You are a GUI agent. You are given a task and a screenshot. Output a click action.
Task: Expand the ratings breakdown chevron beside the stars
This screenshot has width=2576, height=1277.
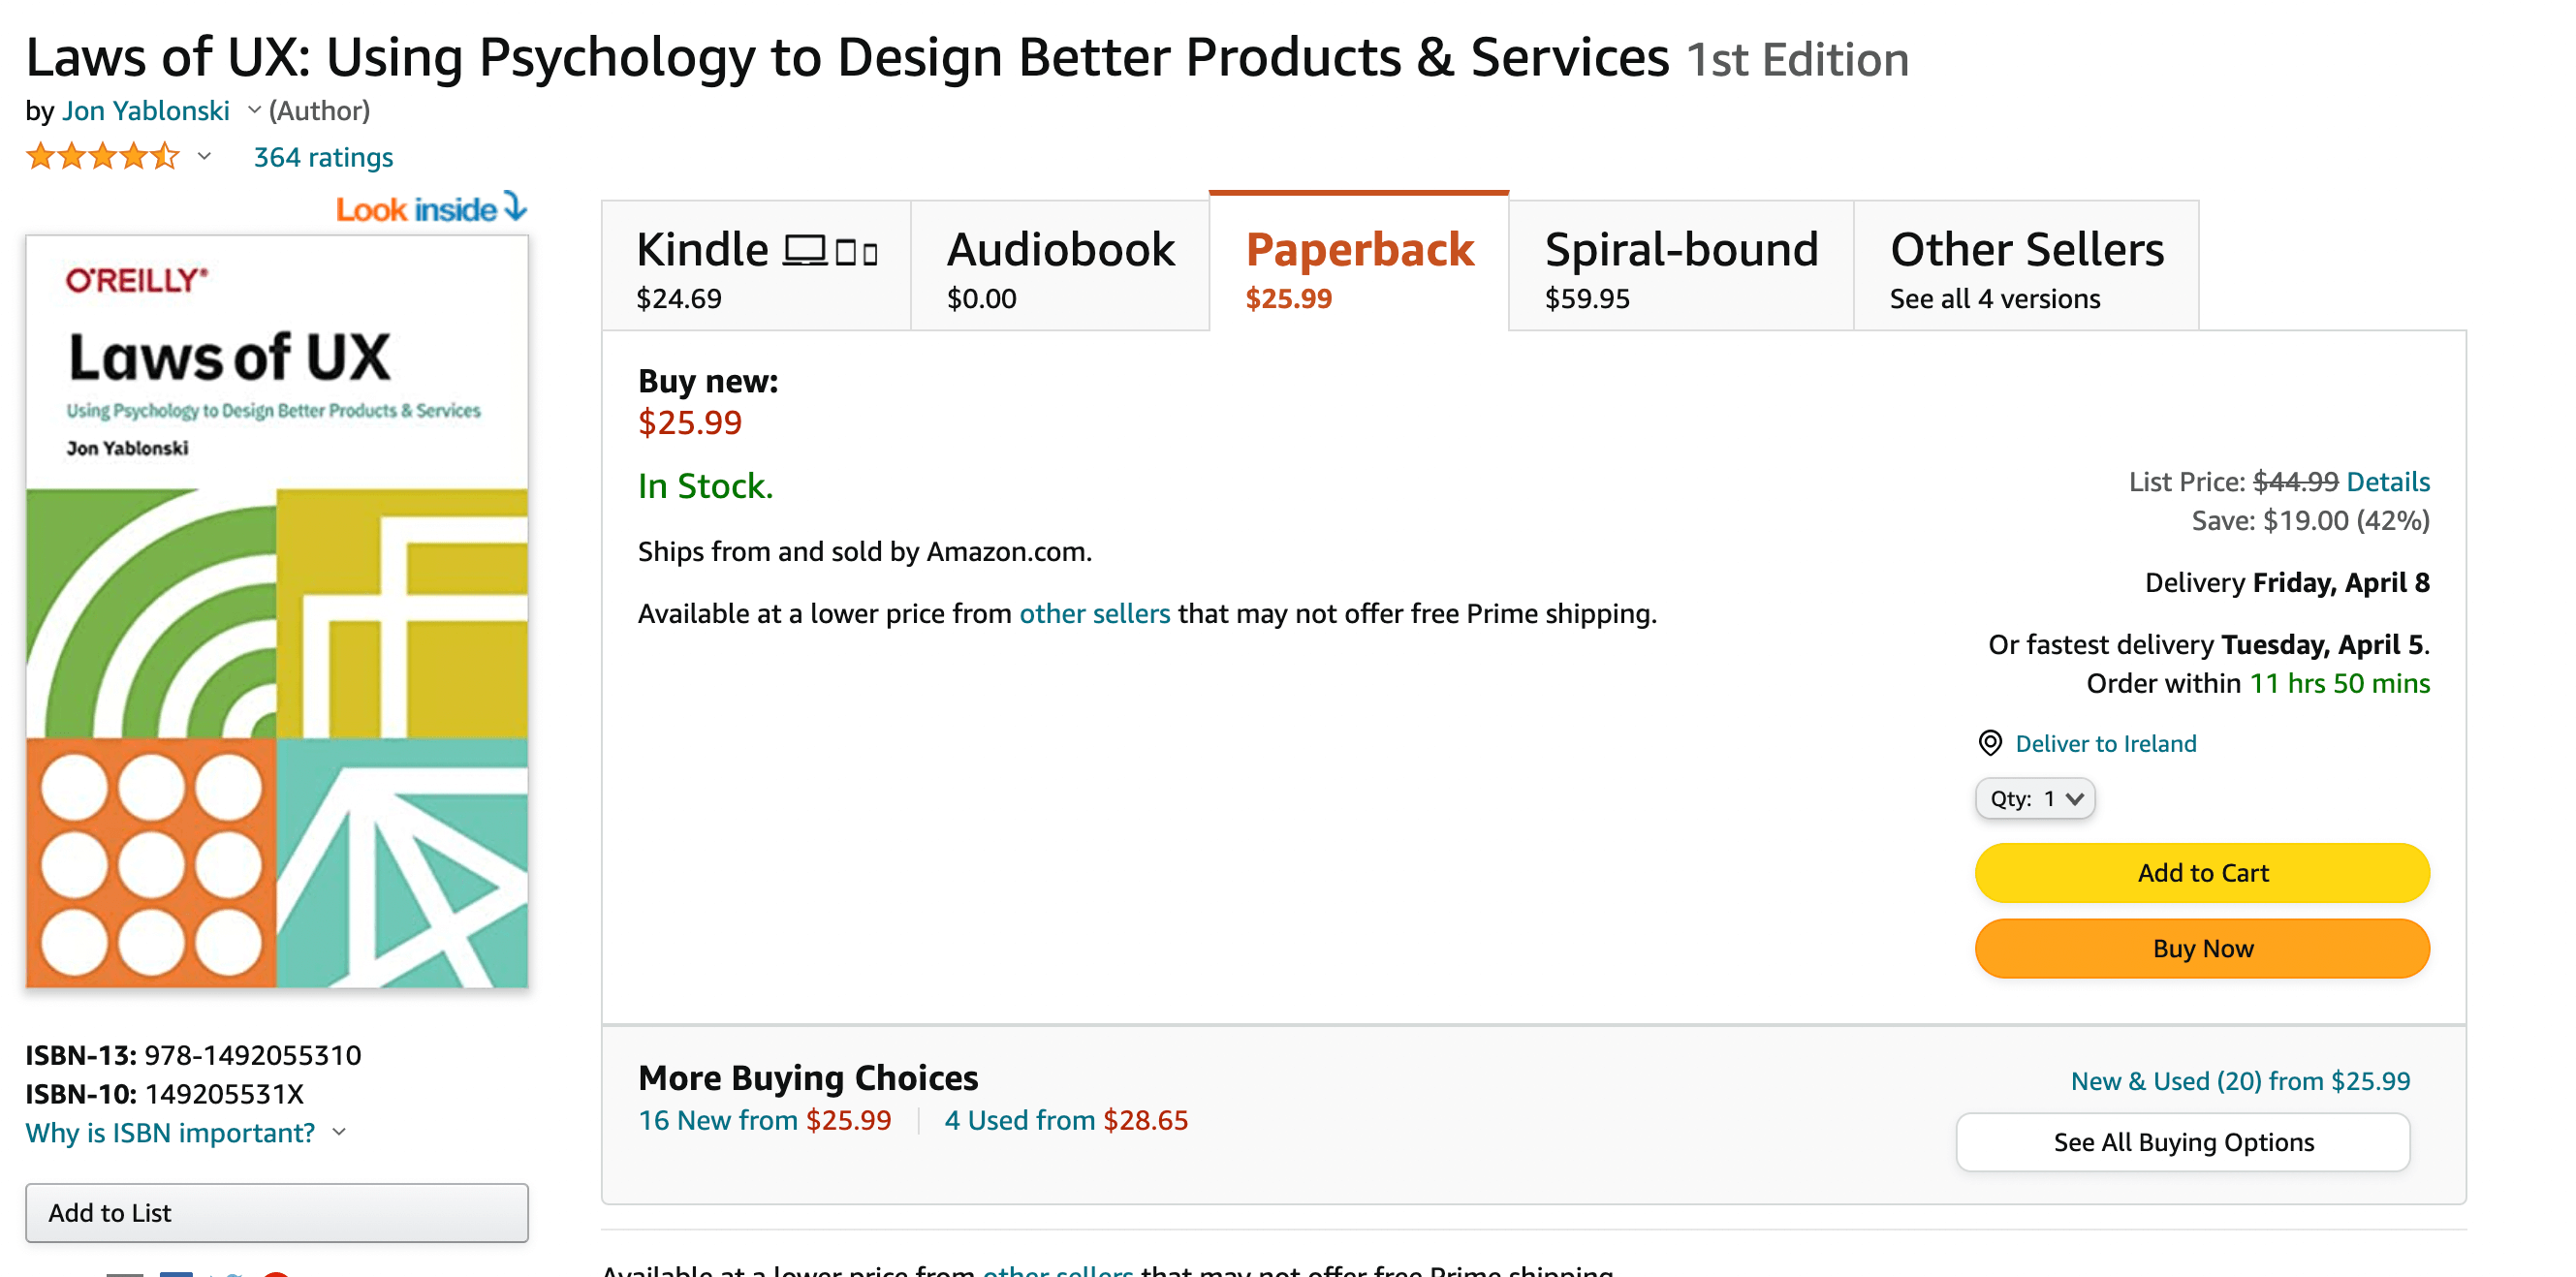205,157
